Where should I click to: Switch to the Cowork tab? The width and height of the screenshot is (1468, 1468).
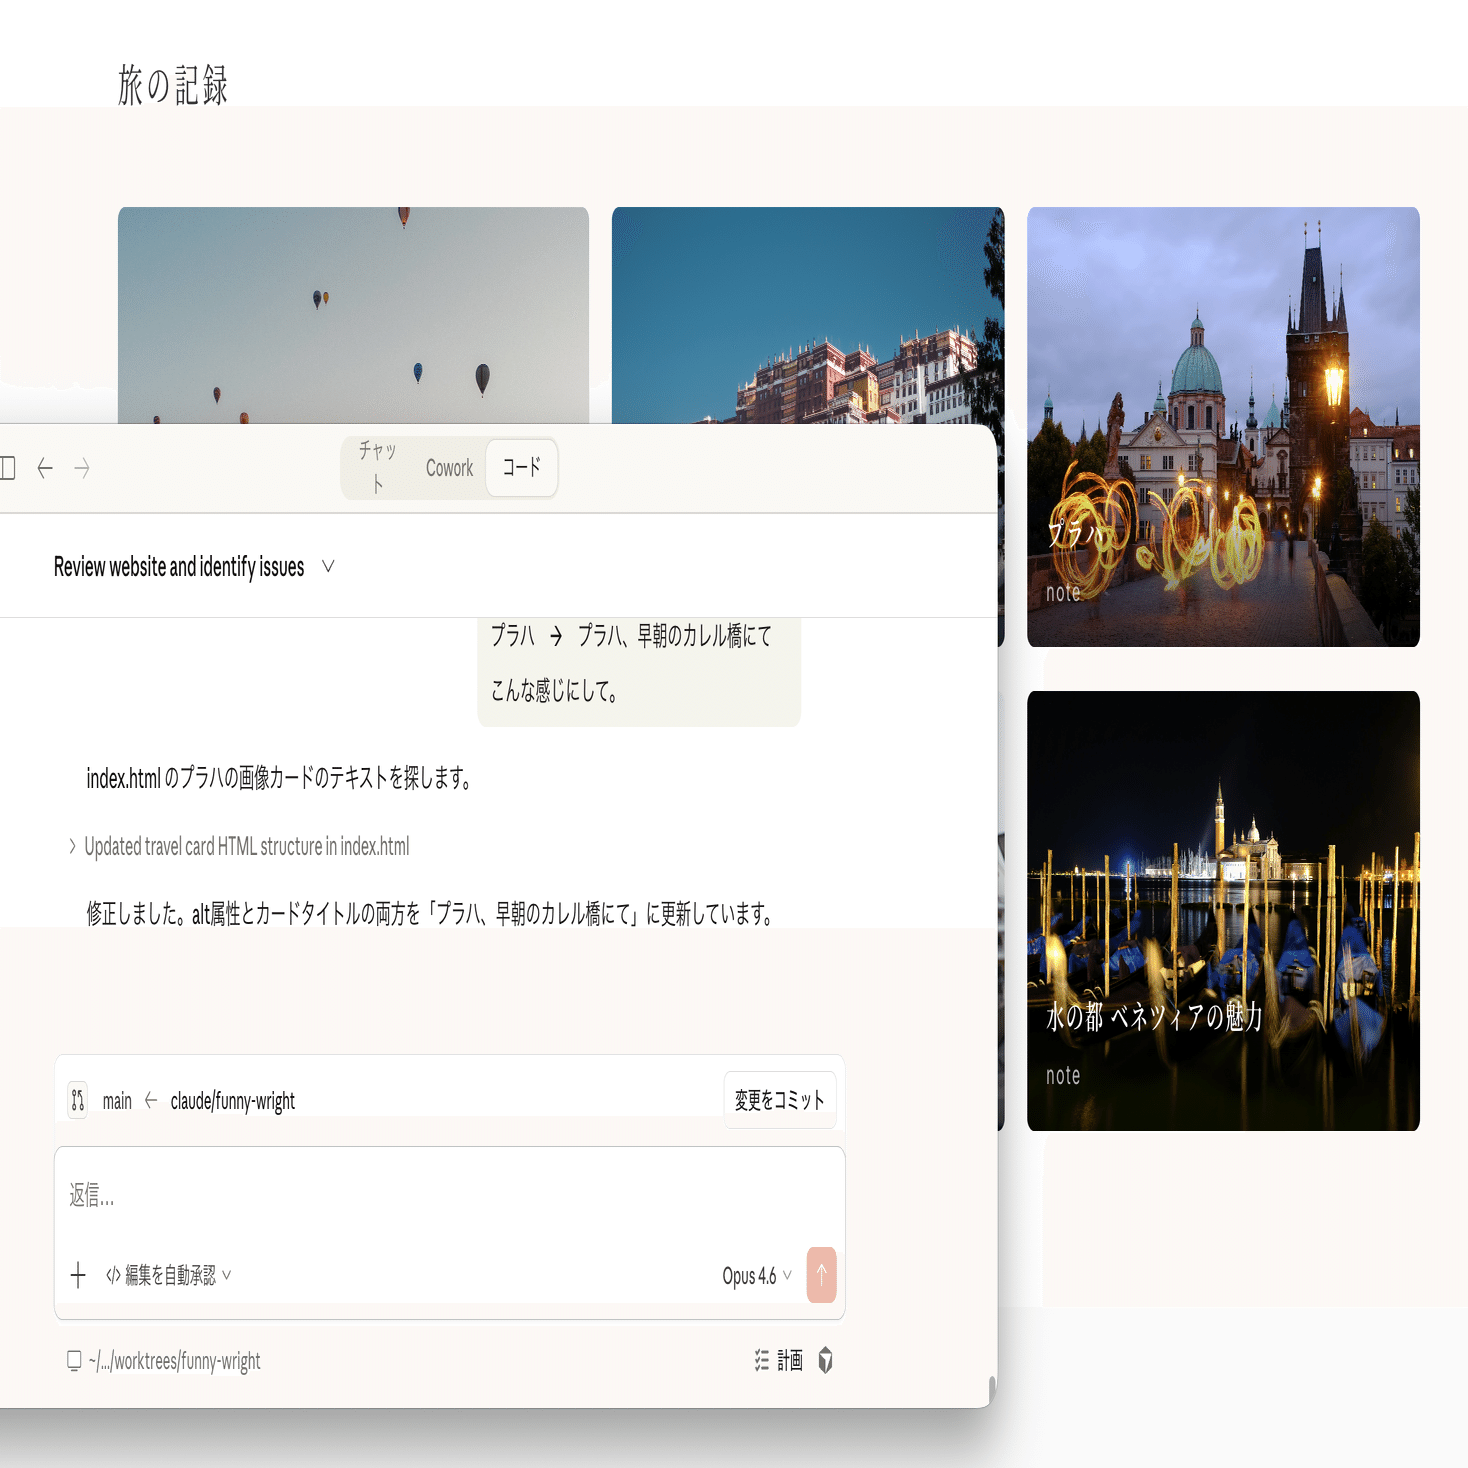tap(449, 467)
